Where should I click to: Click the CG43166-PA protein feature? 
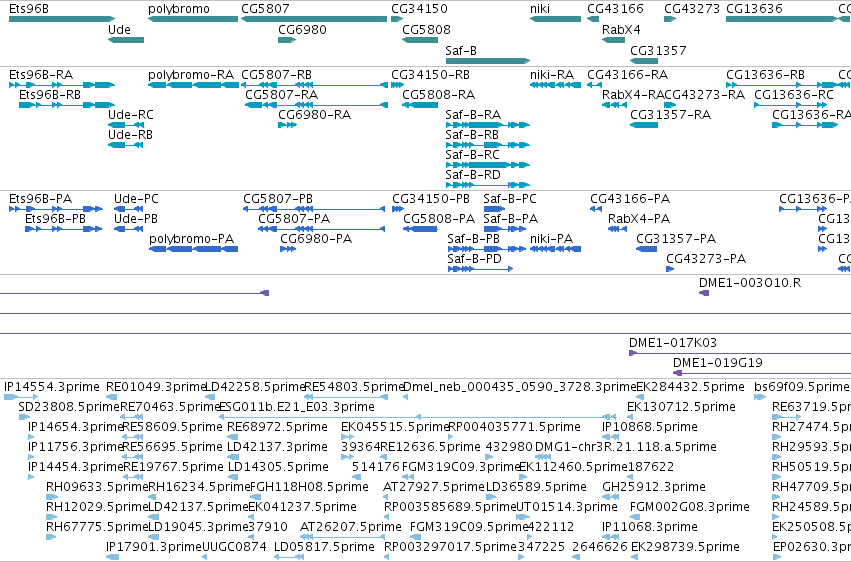pos(596,209)
